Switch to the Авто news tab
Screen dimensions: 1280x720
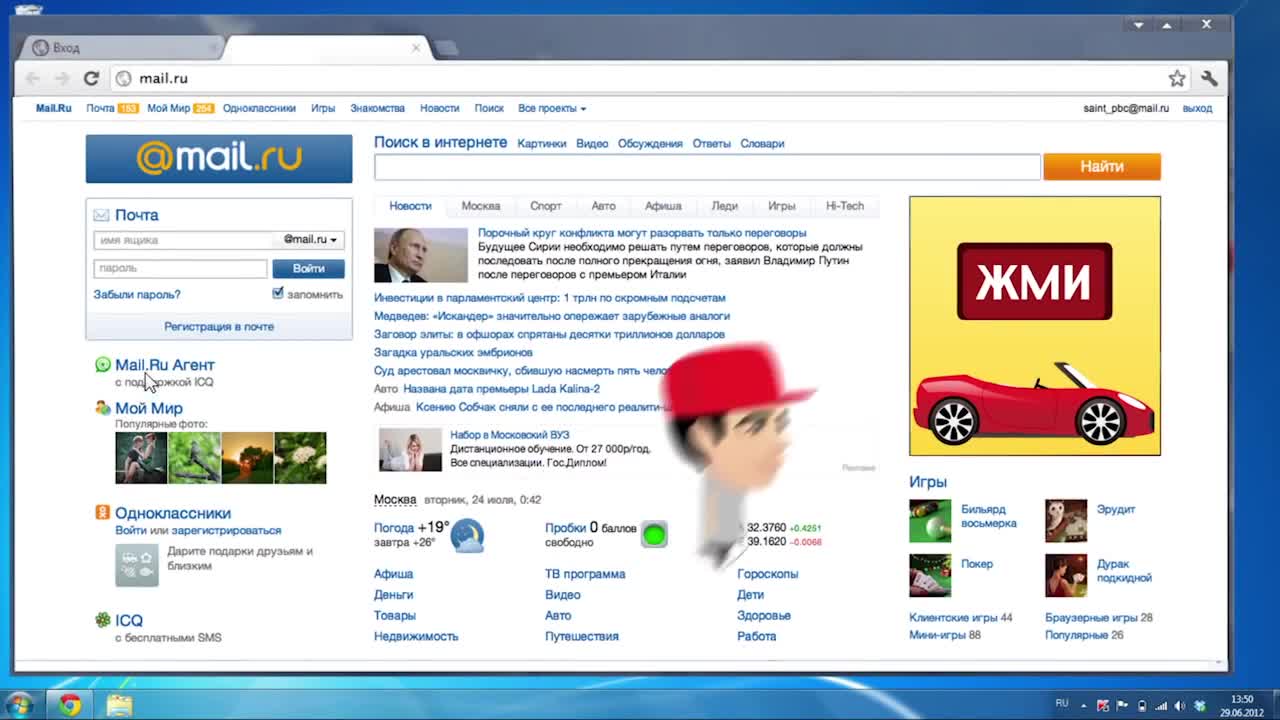(x=603, y=206)
